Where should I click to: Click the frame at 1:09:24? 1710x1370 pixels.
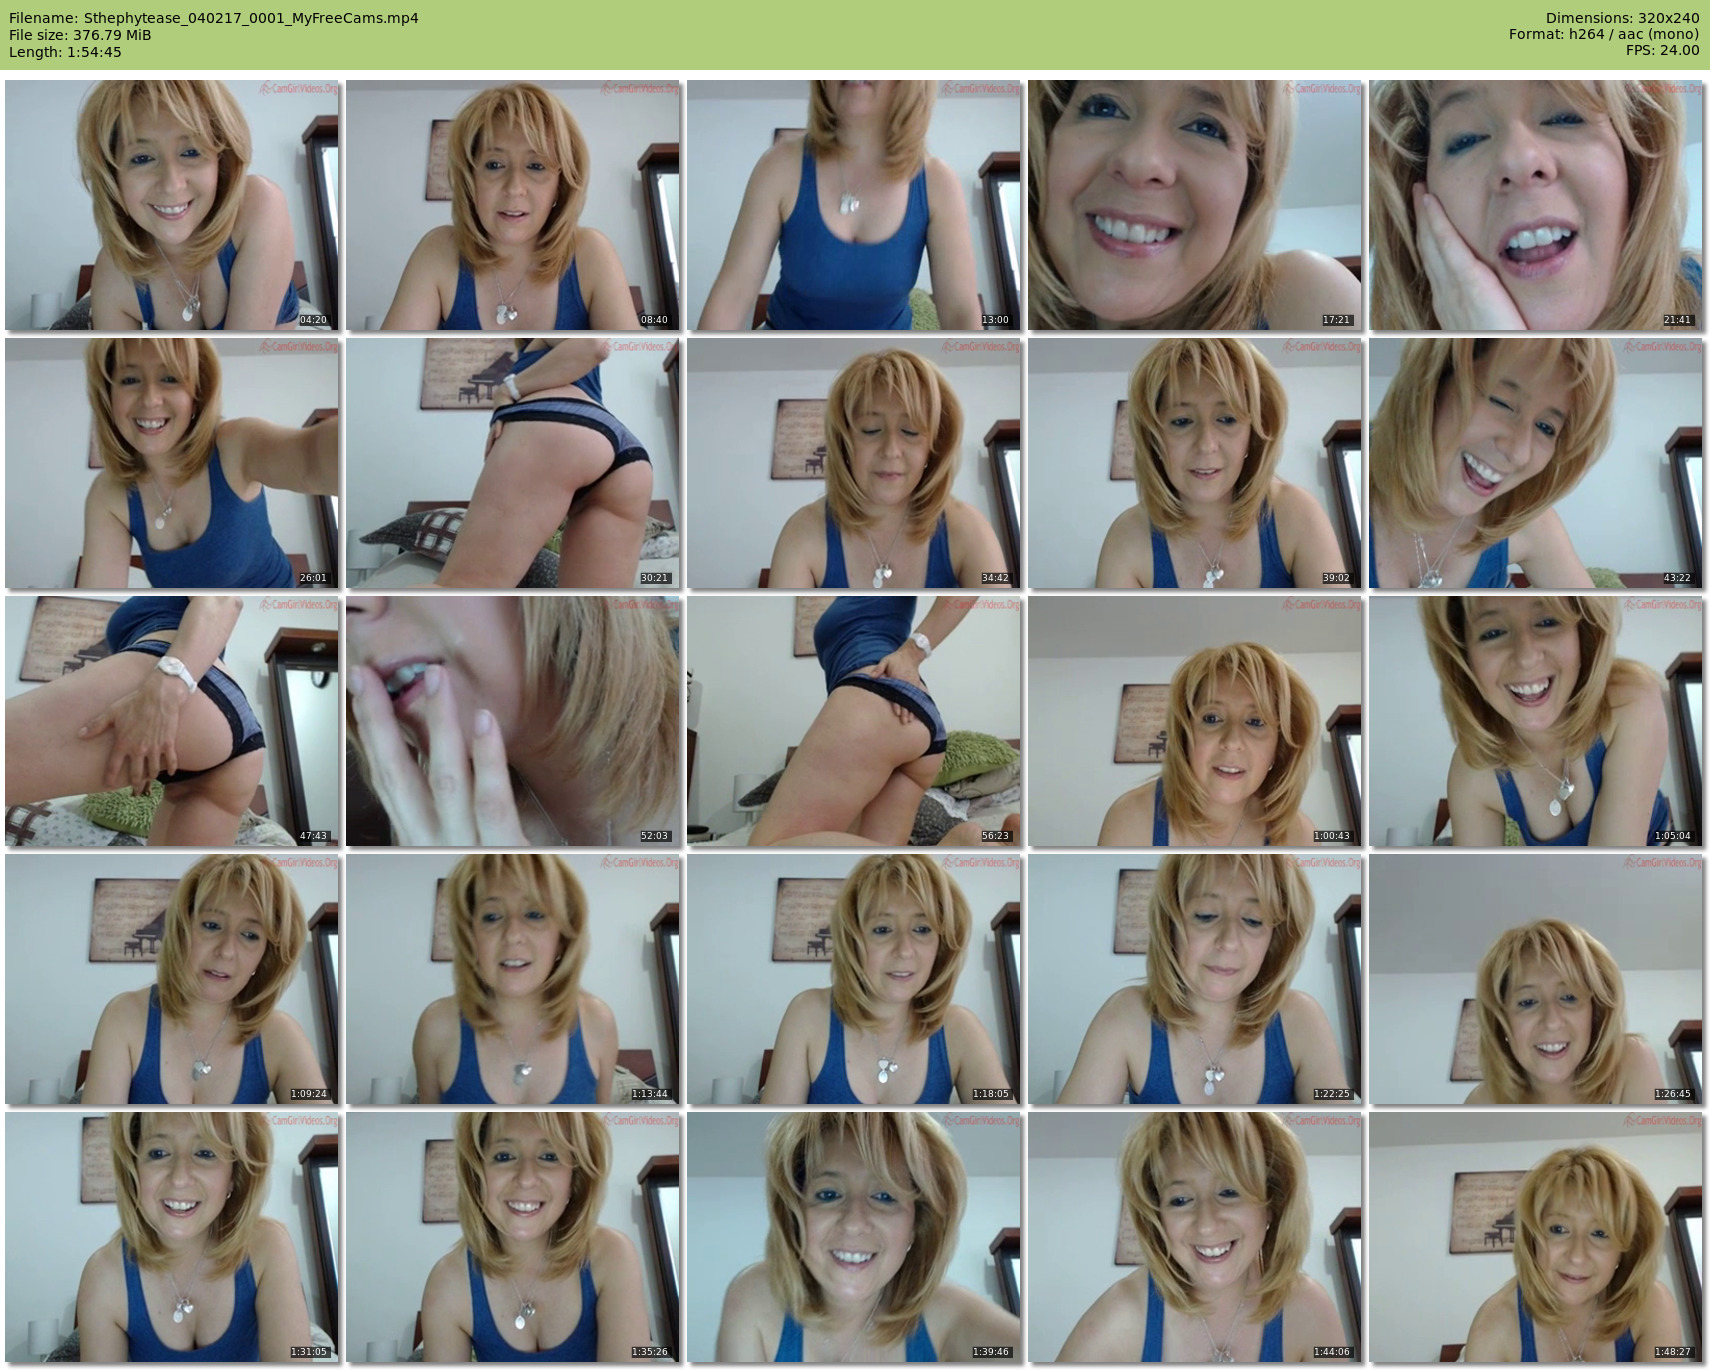click(172, 979)
